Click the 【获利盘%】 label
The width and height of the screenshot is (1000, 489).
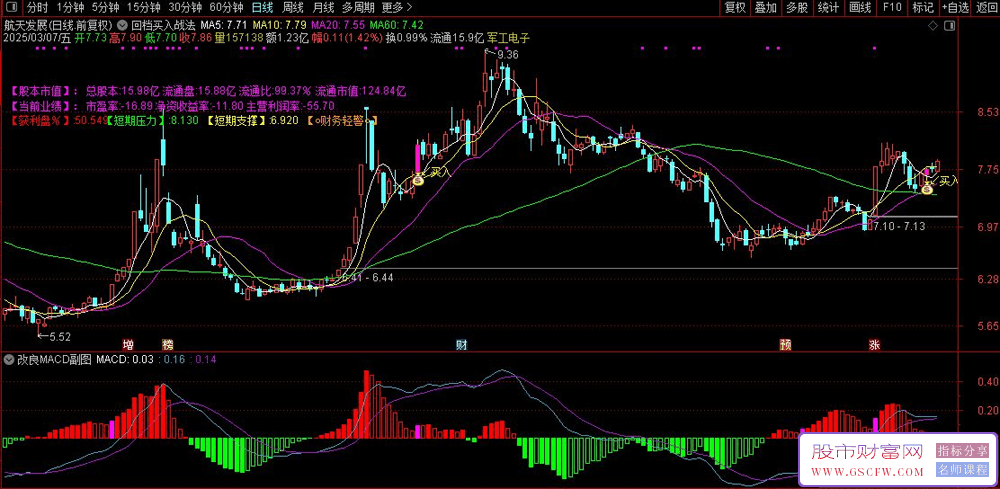[x=41, y=120]
